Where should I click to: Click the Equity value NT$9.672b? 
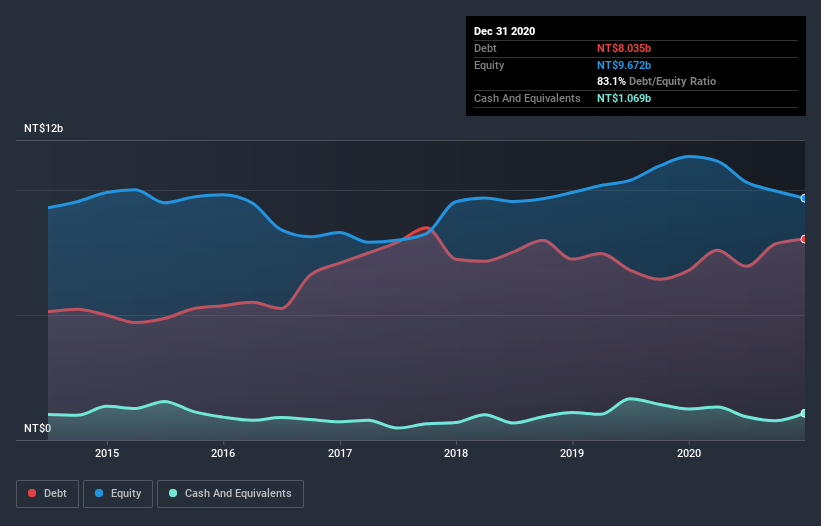(x=624, y=65)
